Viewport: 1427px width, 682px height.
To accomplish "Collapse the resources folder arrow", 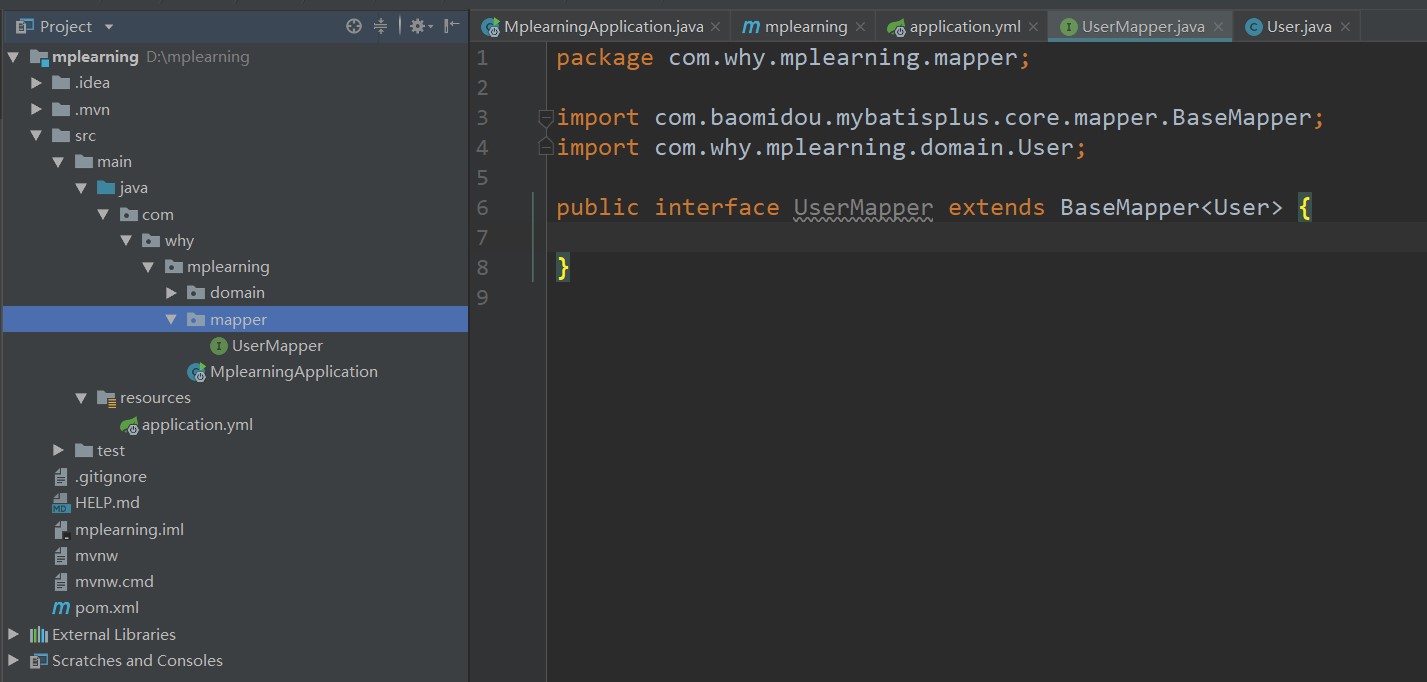I will [x=82, y=398].
